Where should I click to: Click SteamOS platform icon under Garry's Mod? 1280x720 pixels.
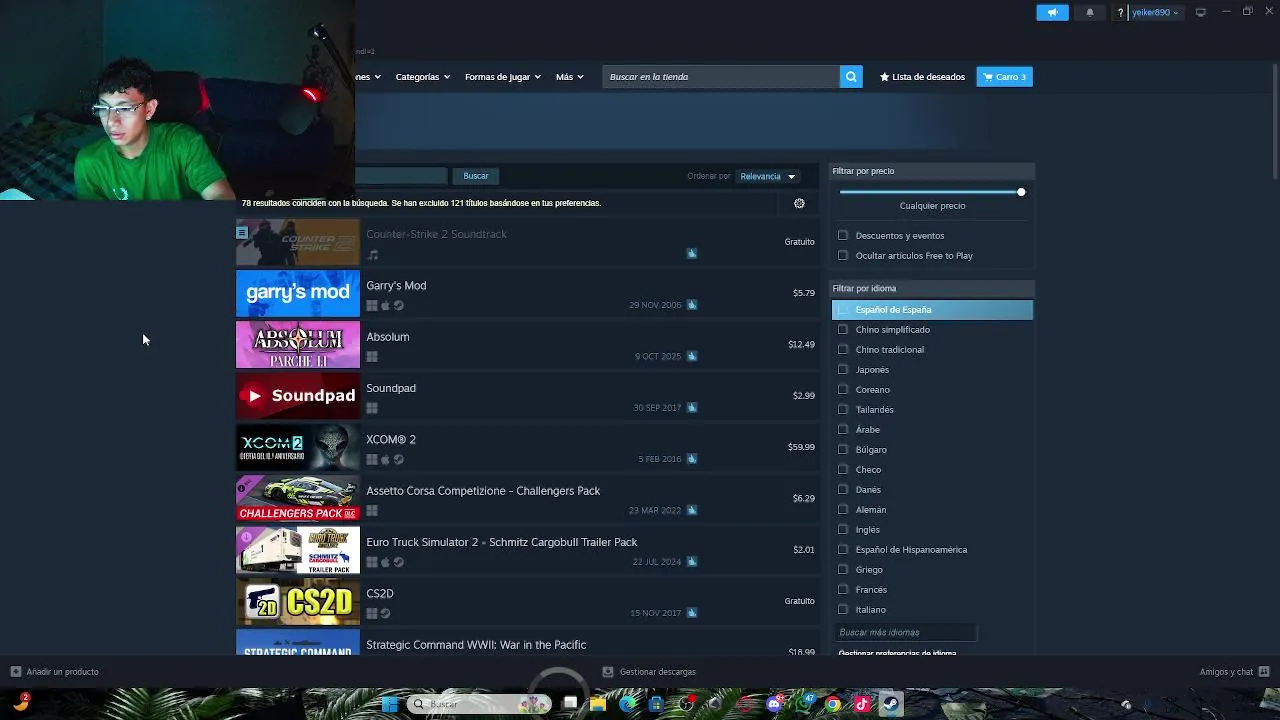(x=398, y=306)
